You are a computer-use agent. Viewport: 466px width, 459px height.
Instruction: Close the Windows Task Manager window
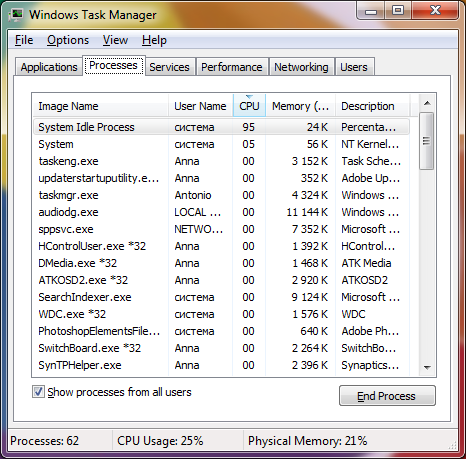435,11
